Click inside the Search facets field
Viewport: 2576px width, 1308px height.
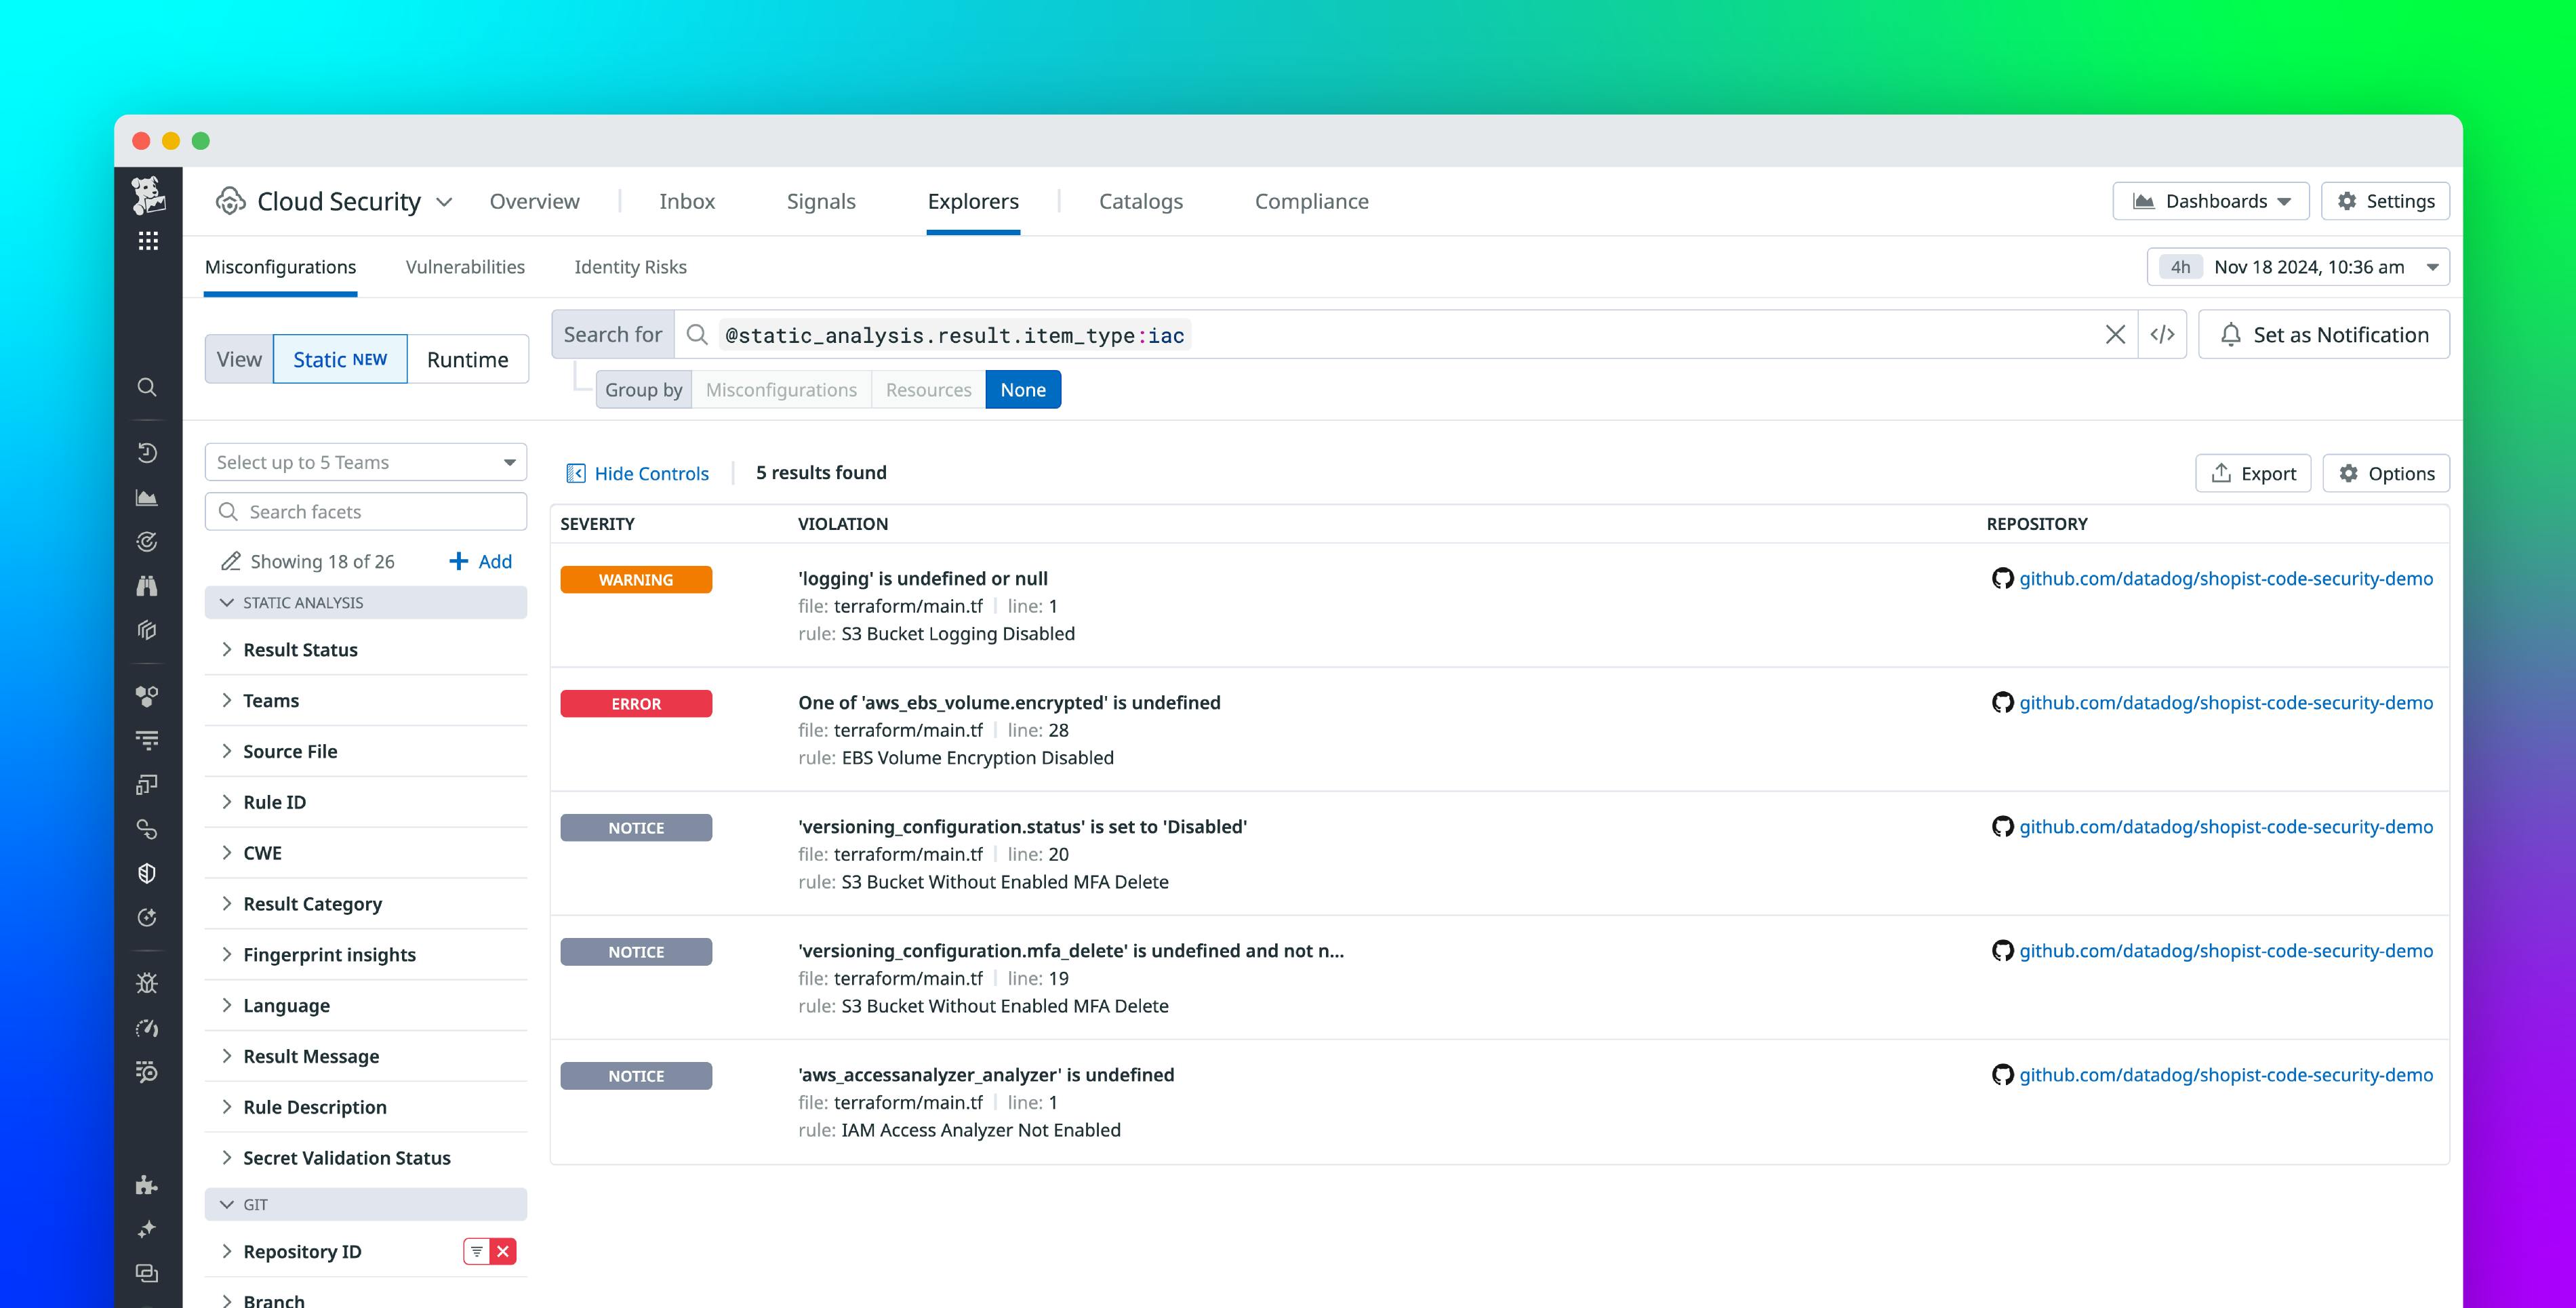(x=365, y=511)
